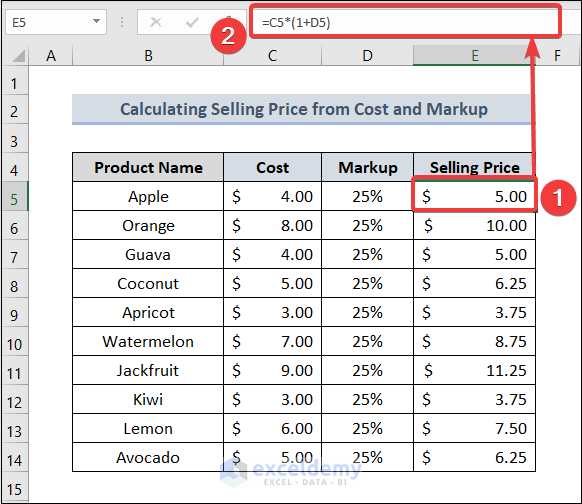This screenshot has height=504, width=582.
Task: Click the Selling Price header cell
Action: 474,167
